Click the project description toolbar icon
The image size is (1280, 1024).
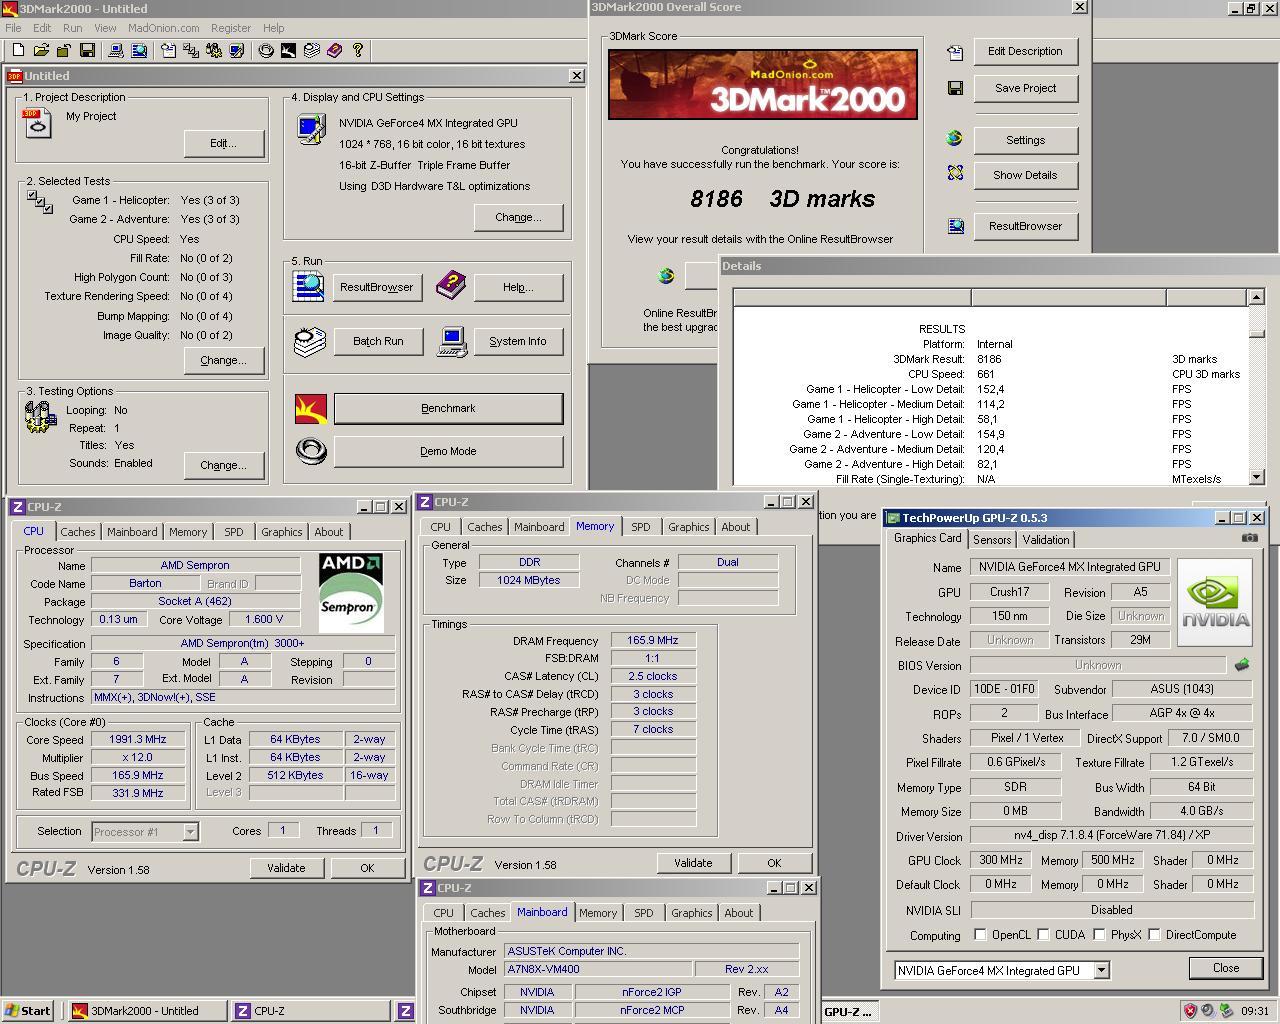tap(168, 50)
